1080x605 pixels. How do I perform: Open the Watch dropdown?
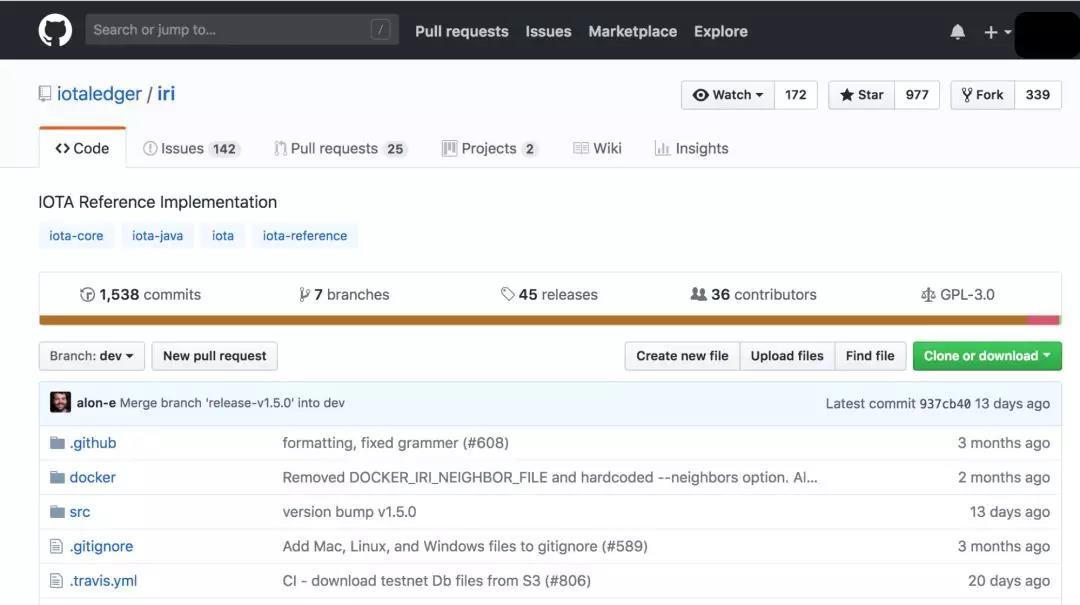(x=728, y=95)
